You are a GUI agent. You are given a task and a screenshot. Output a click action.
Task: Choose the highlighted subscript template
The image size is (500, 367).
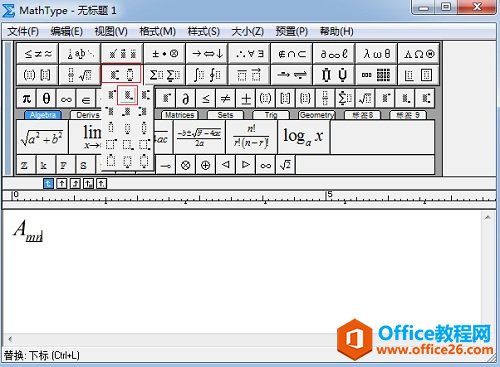[128, 95]
